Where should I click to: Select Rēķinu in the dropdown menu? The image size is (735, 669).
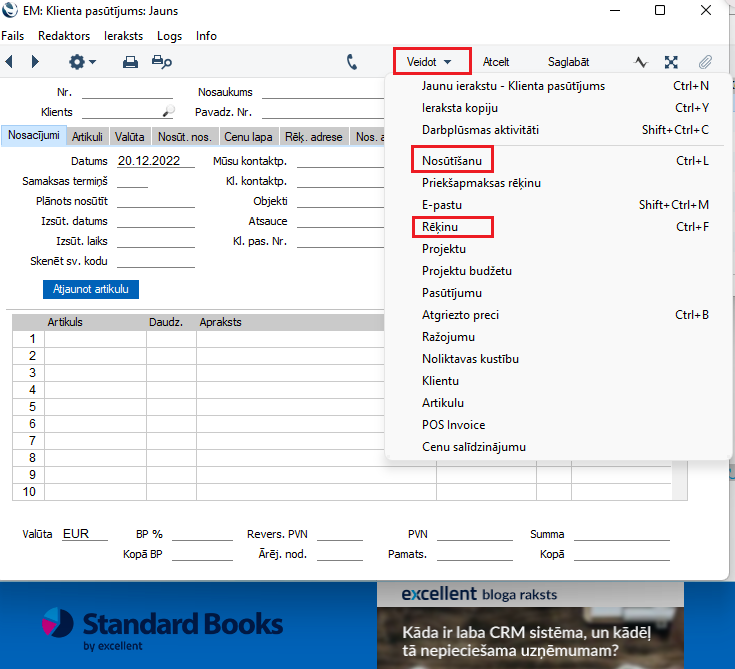pyautogui.click(x=440, y=227)
